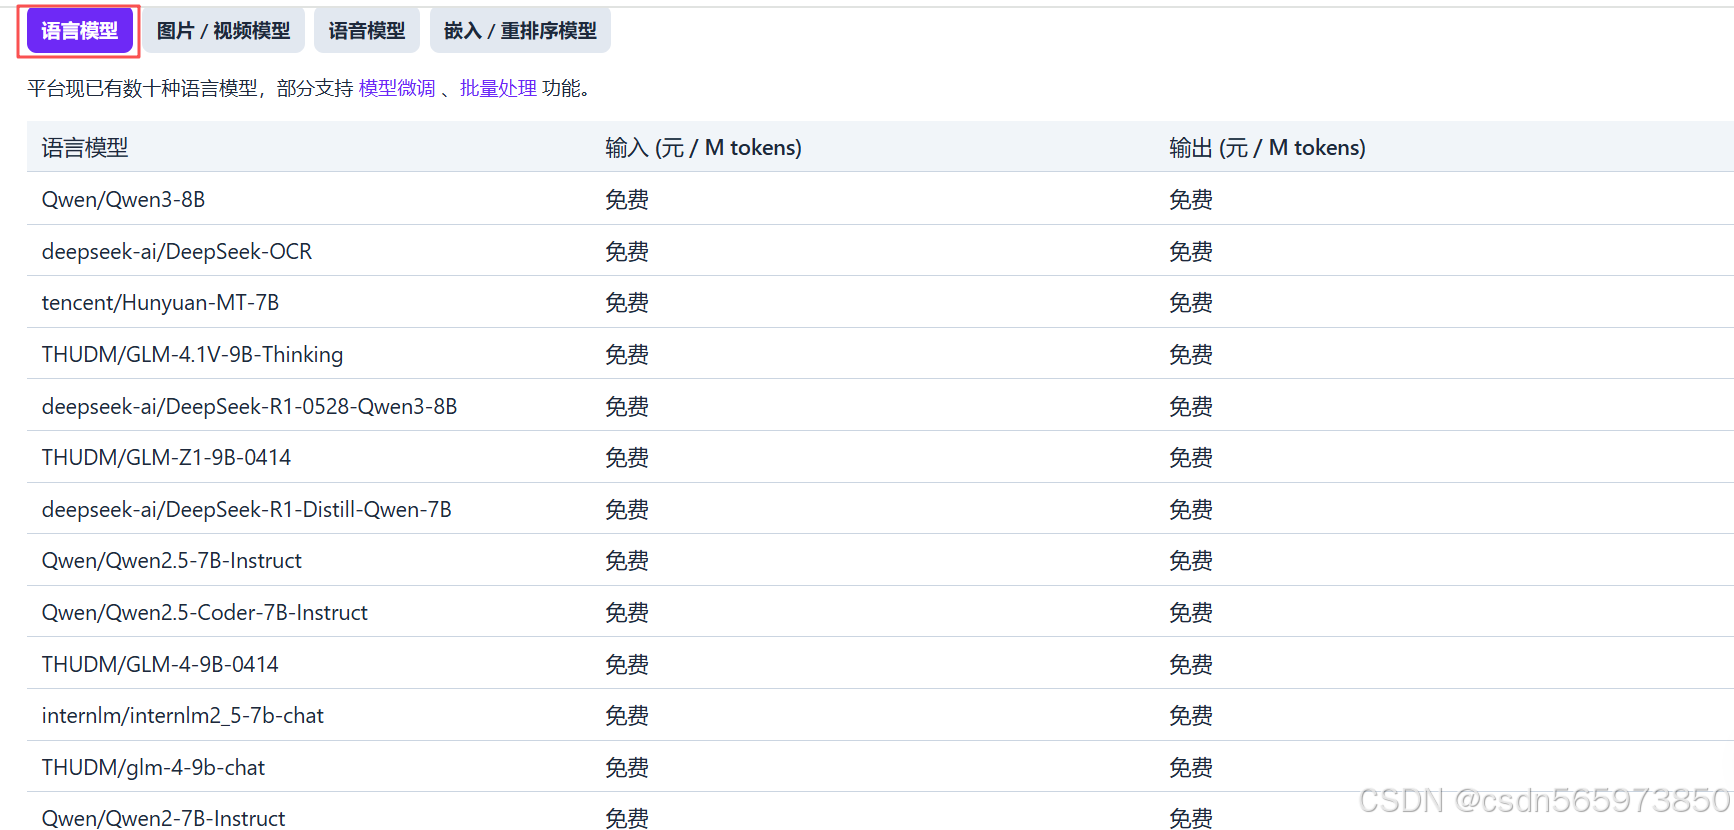Click output price 免费 for Qwen2.5-7B-Instruct

coord(1191,560)
